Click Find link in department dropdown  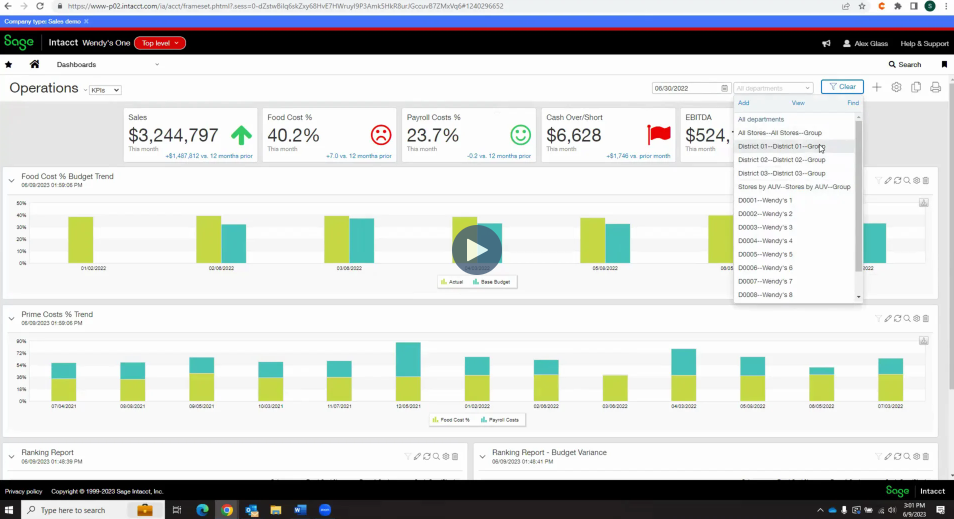point(853,103)
